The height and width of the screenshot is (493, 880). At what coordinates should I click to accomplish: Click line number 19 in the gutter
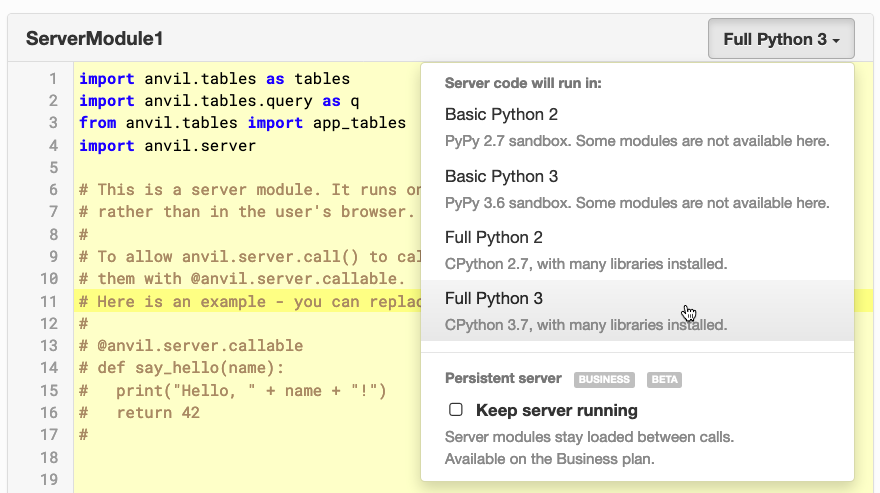48,480
